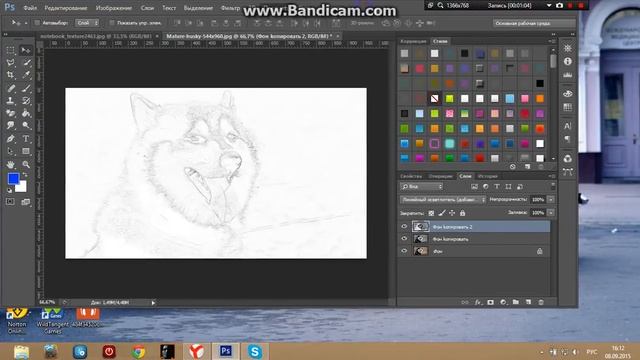640x360 pixels.
Task: Toggle lock image pixels brush icon
Action: pyautogui.click(x=442, y=213)
